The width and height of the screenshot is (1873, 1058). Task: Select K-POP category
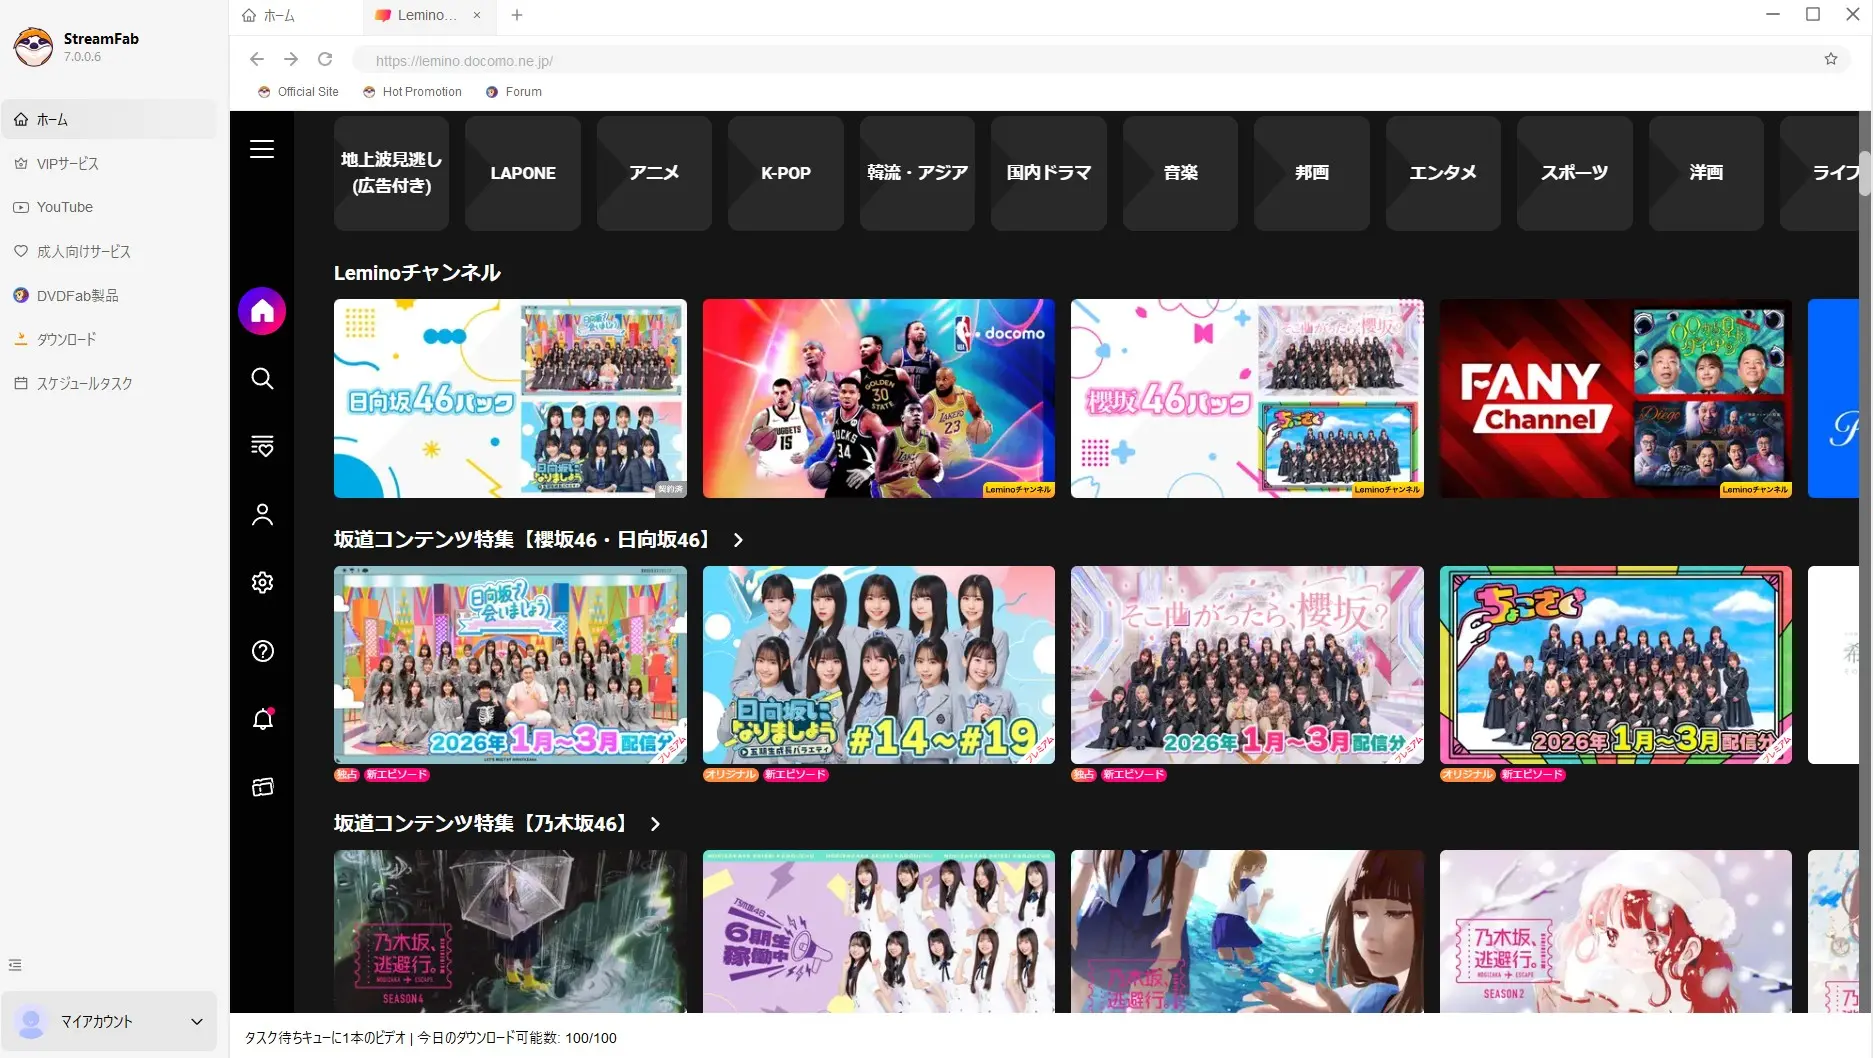point(786,173)
